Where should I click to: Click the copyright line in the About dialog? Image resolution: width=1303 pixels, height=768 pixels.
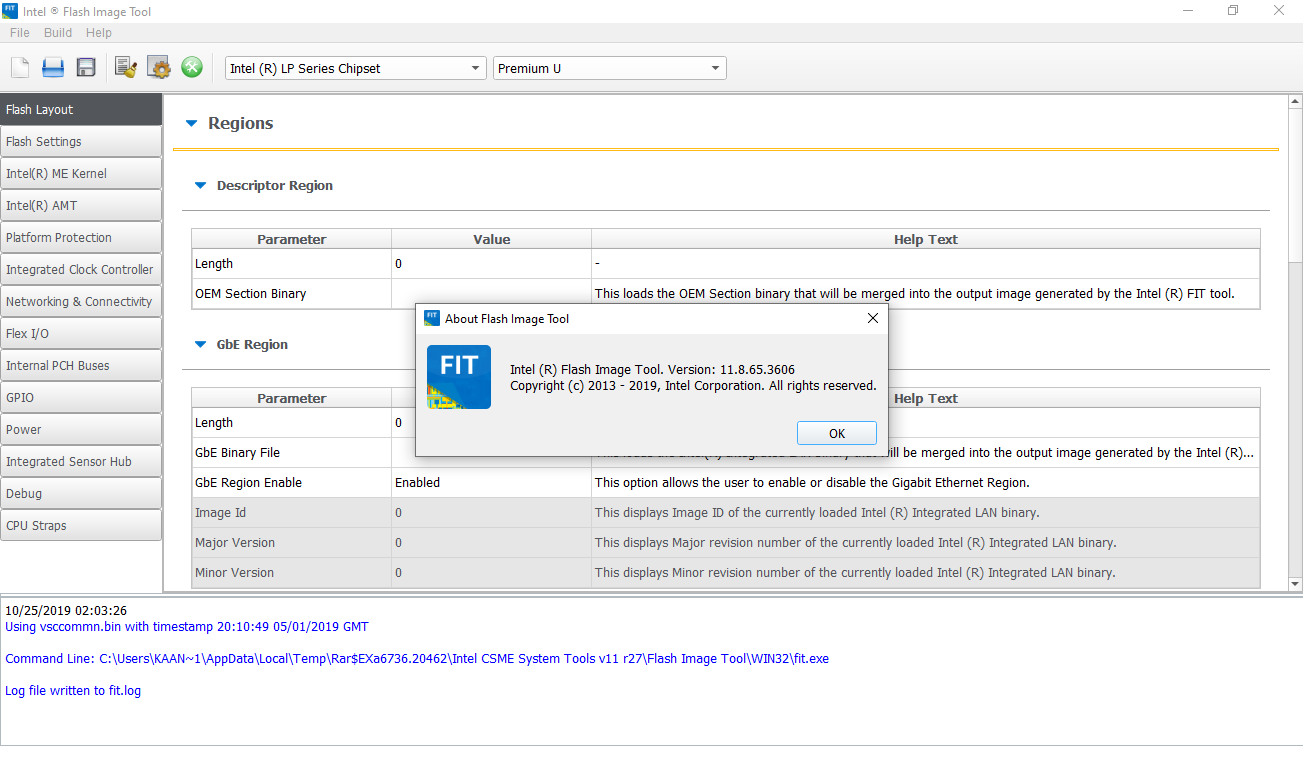click(693, 386)
